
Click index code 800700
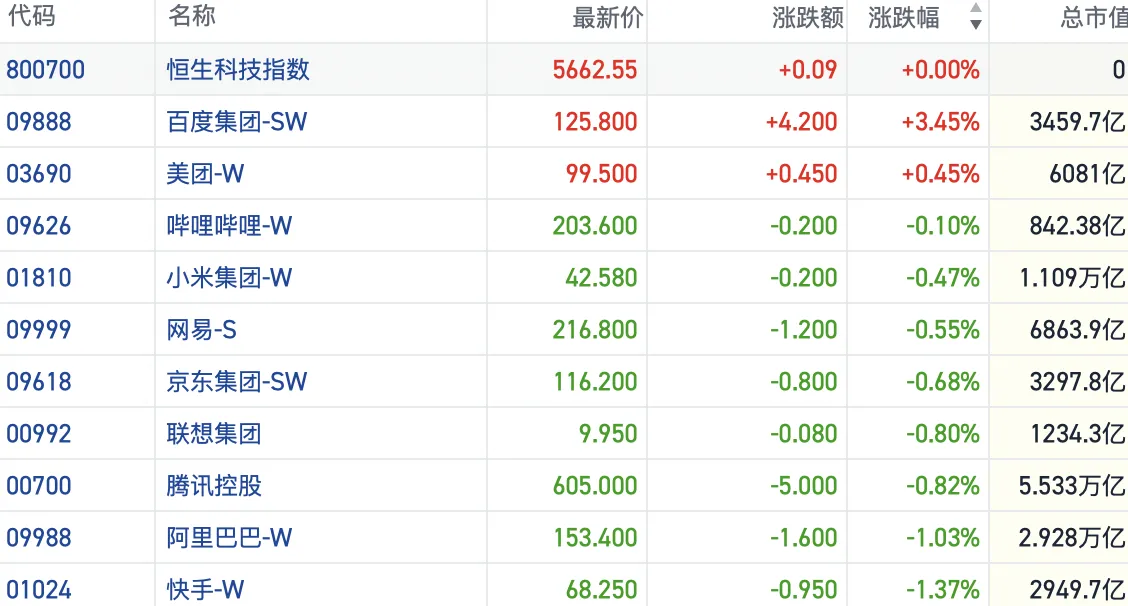pyautogui.click(x=45, y=70)
